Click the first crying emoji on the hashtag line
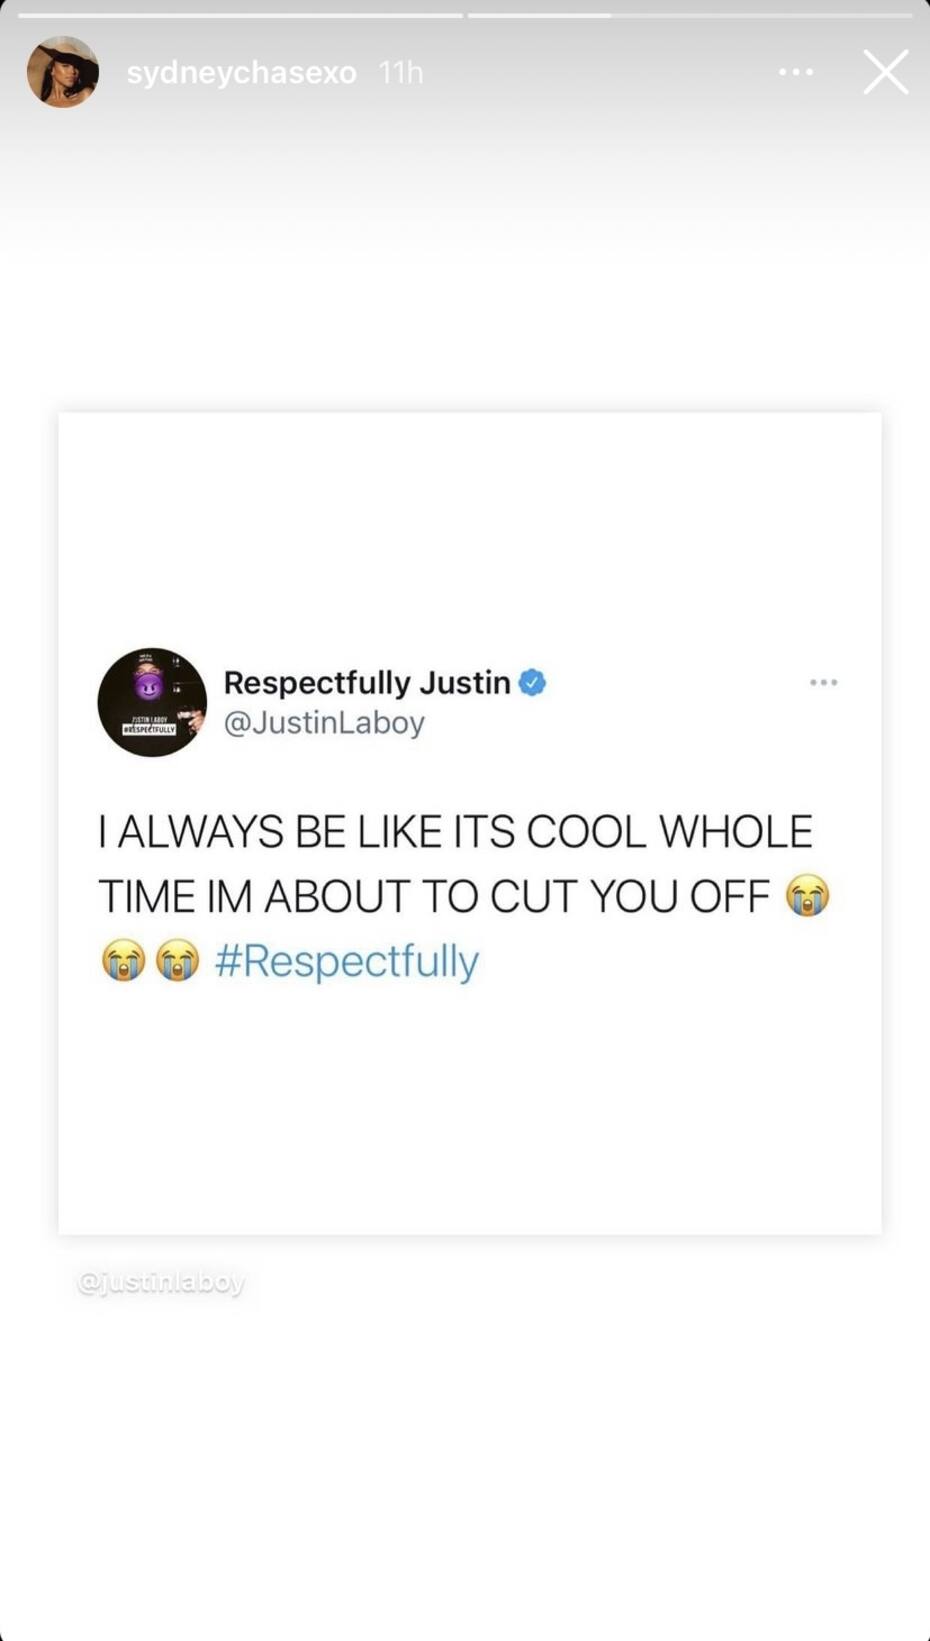Image resolution: width=930 pixels, height=1641 pixels. pyautogui.click(x=124, y=960)
